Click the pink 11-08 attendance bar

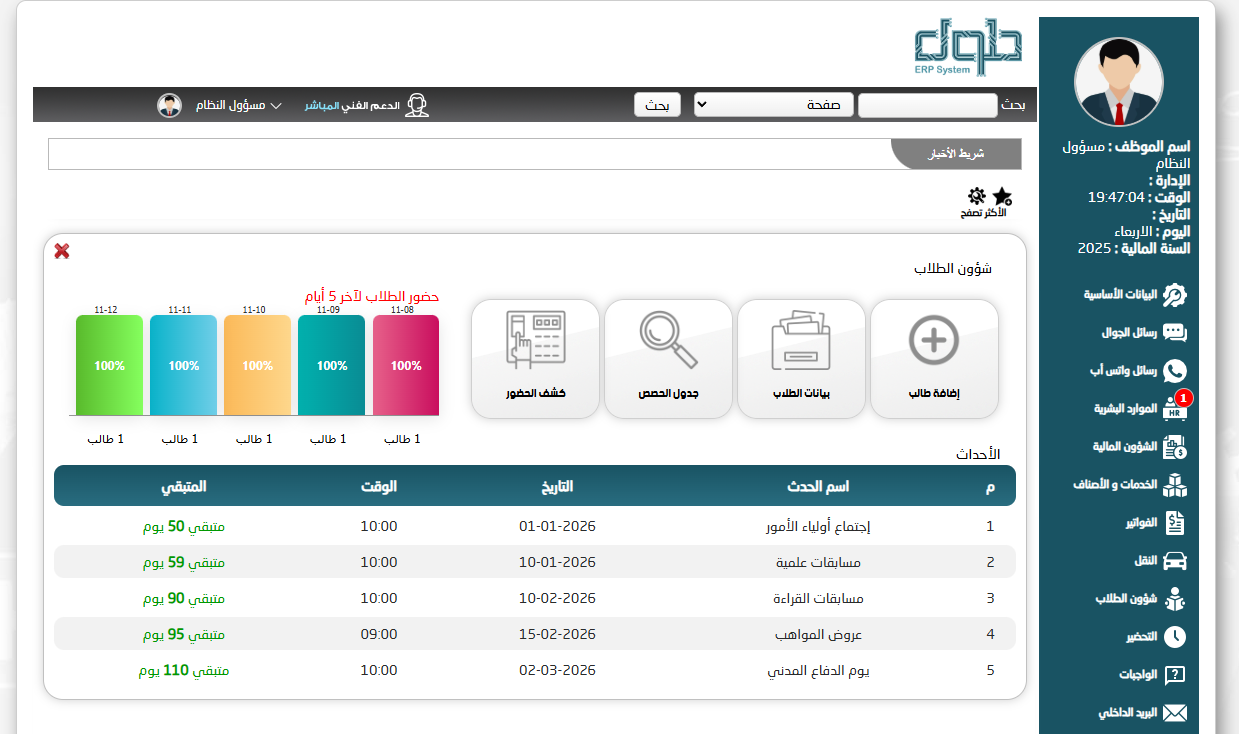pyautogui.click(x=406, y=365)
